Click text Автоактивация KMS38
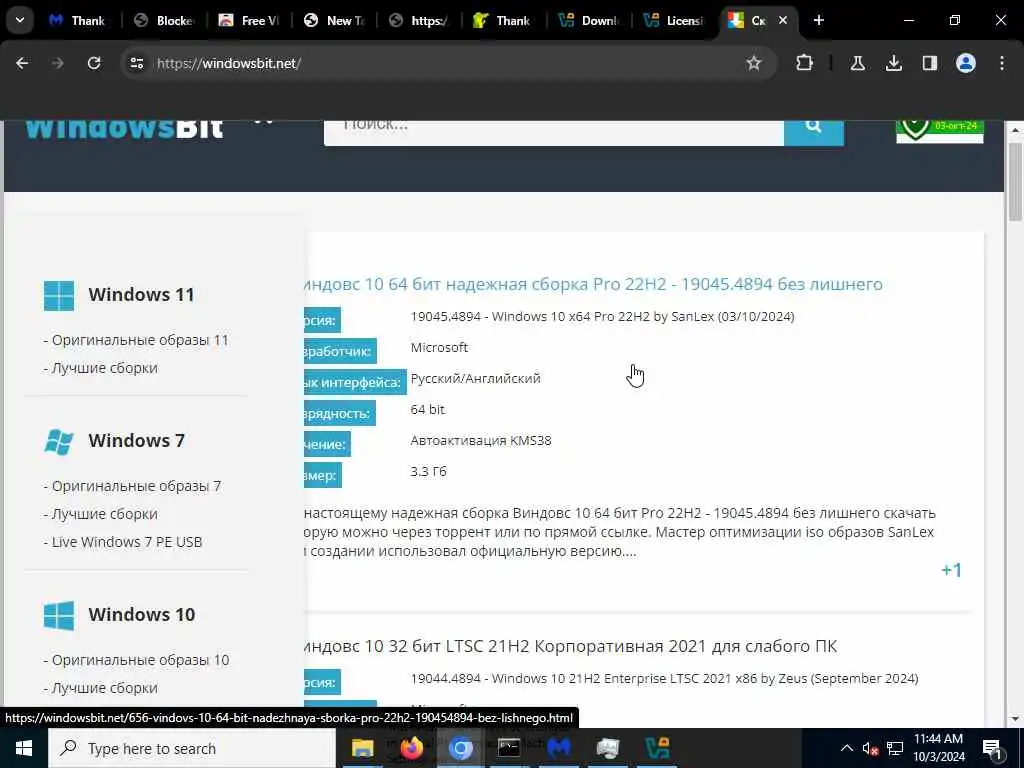Screen dimensions: 1024x768 pos(481,440)
